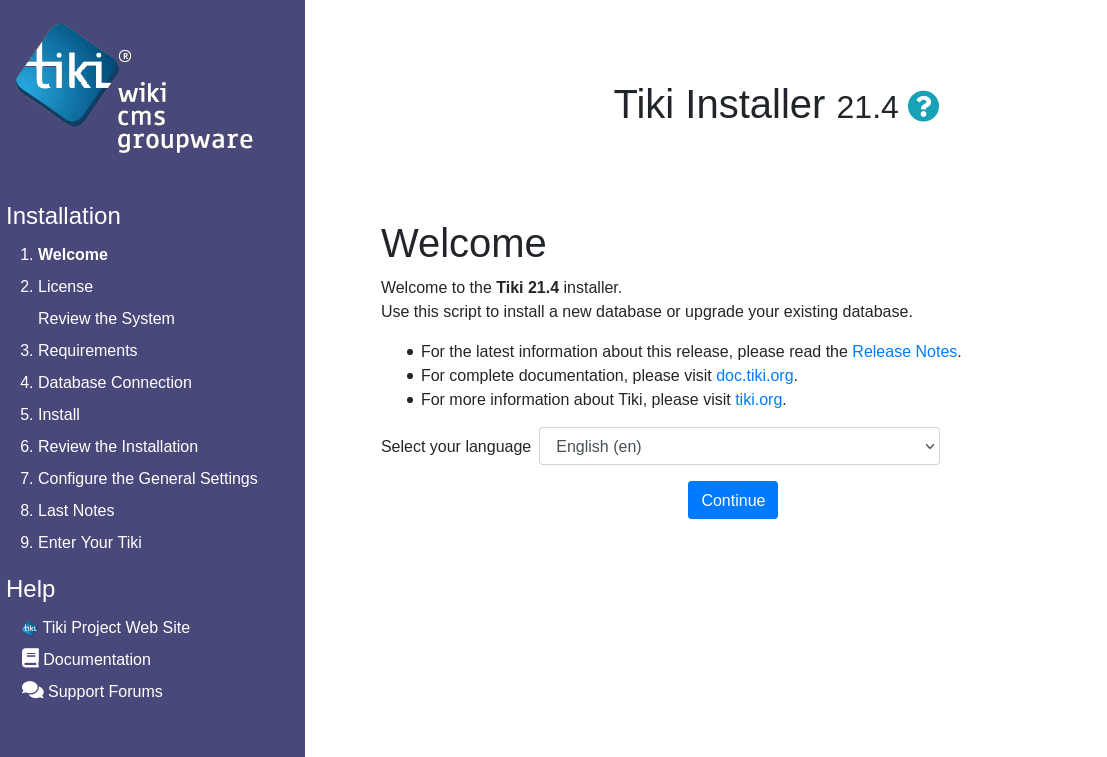Viewport: 1107px width, 757px height.
Task: Click the Support Forums speech bubble icon
Action: 31,690
